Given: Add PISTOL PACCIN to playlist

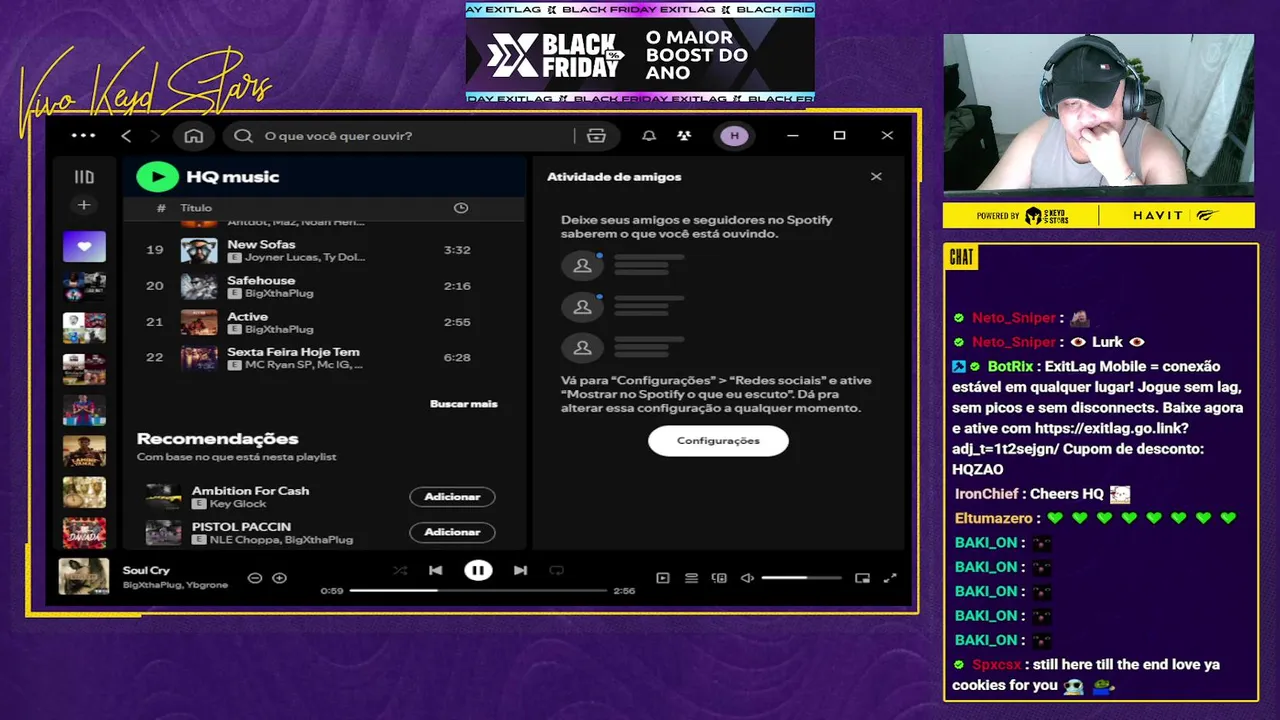Looking at the screenshot, I should [x=452, y=532].
